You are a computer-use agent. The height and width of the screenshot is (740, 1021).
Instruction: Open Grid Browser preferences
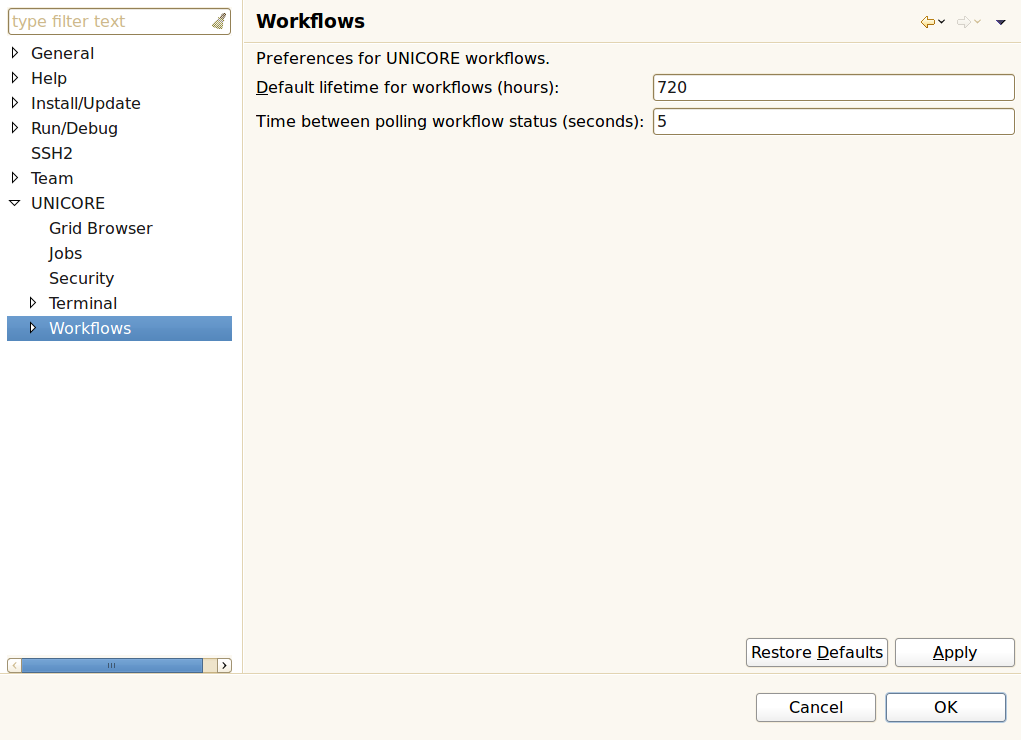click(100, 228)
